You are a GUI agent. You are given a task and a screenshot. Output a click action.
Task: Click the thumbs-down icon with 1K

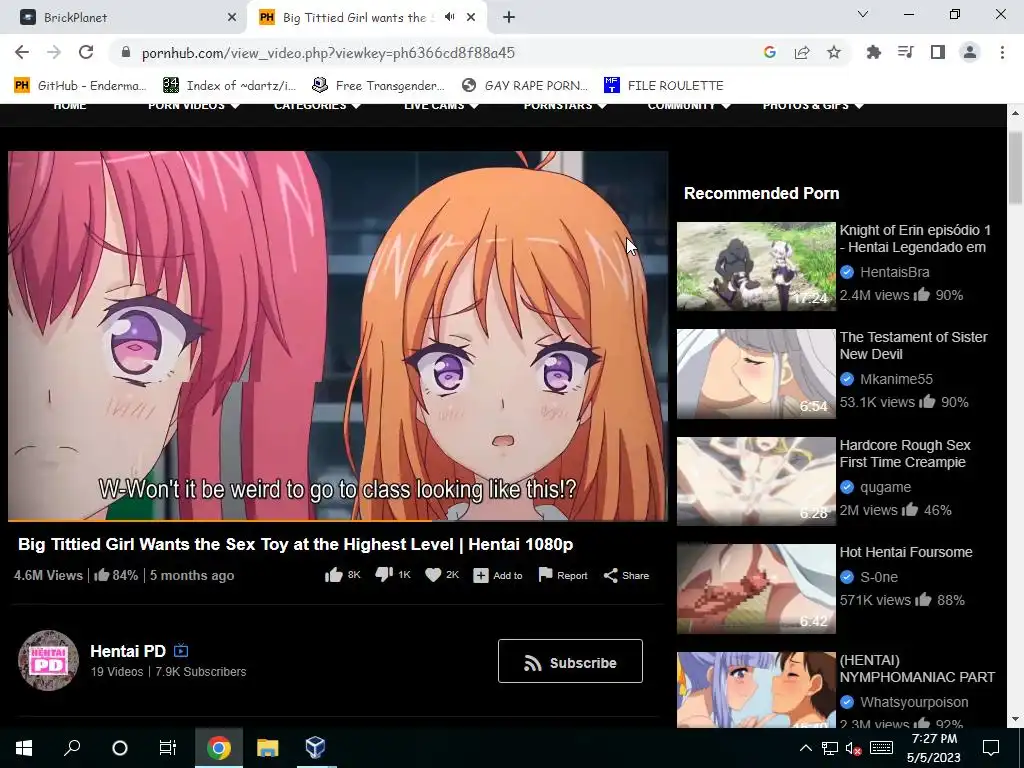tap(384, 575)
